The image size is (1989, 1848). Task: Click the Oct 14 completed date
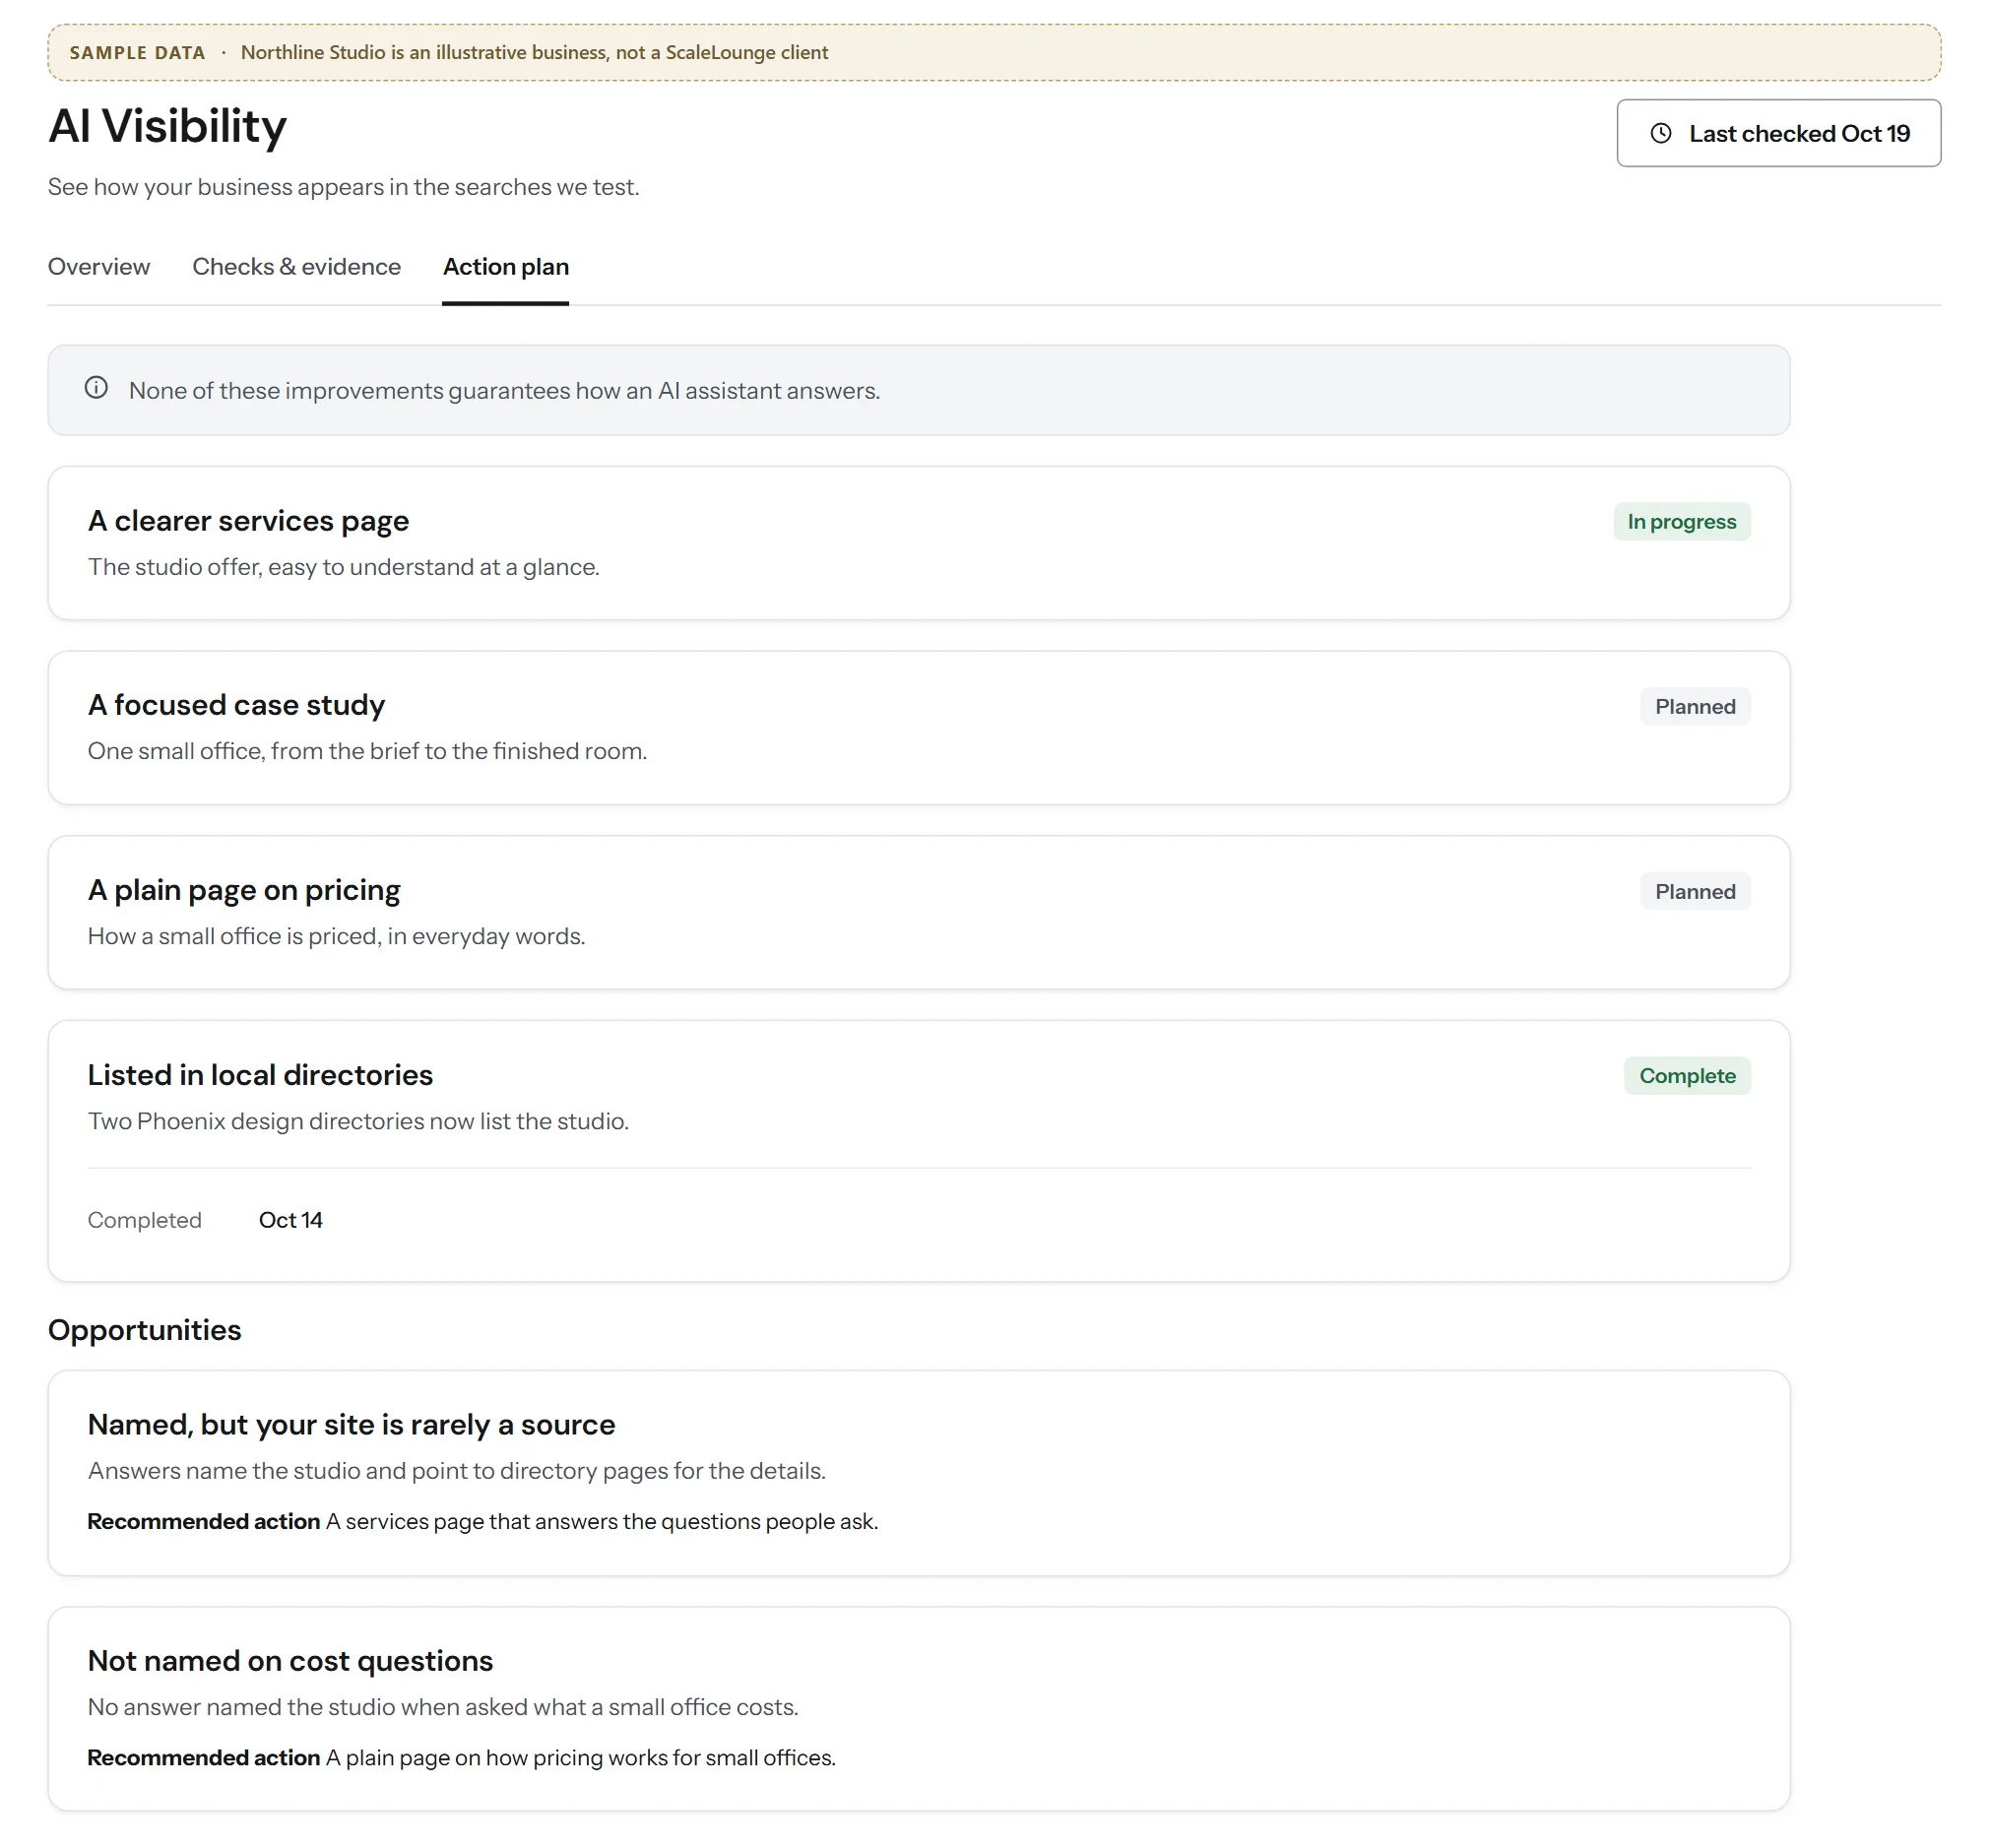pyautogui.click(x=291, y=1220)
